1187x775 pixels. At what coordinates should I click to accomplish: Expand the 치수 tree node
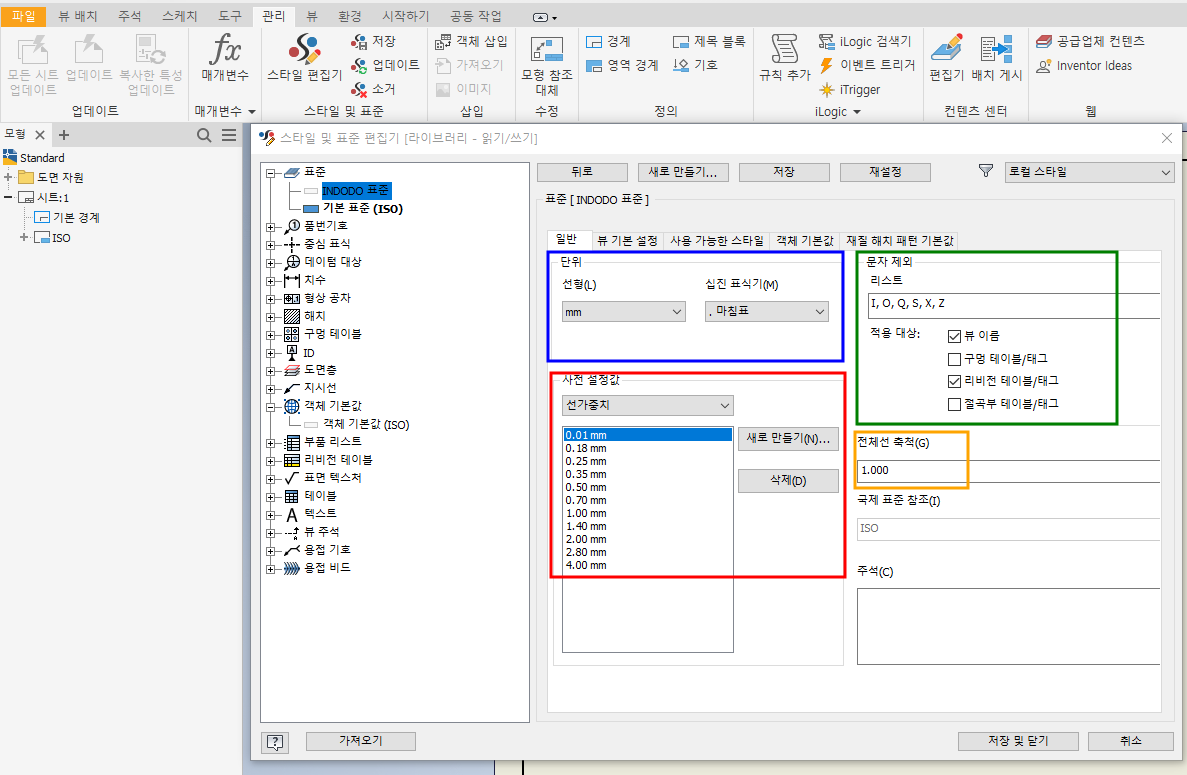pyautogui.click(x=270, y=281)
